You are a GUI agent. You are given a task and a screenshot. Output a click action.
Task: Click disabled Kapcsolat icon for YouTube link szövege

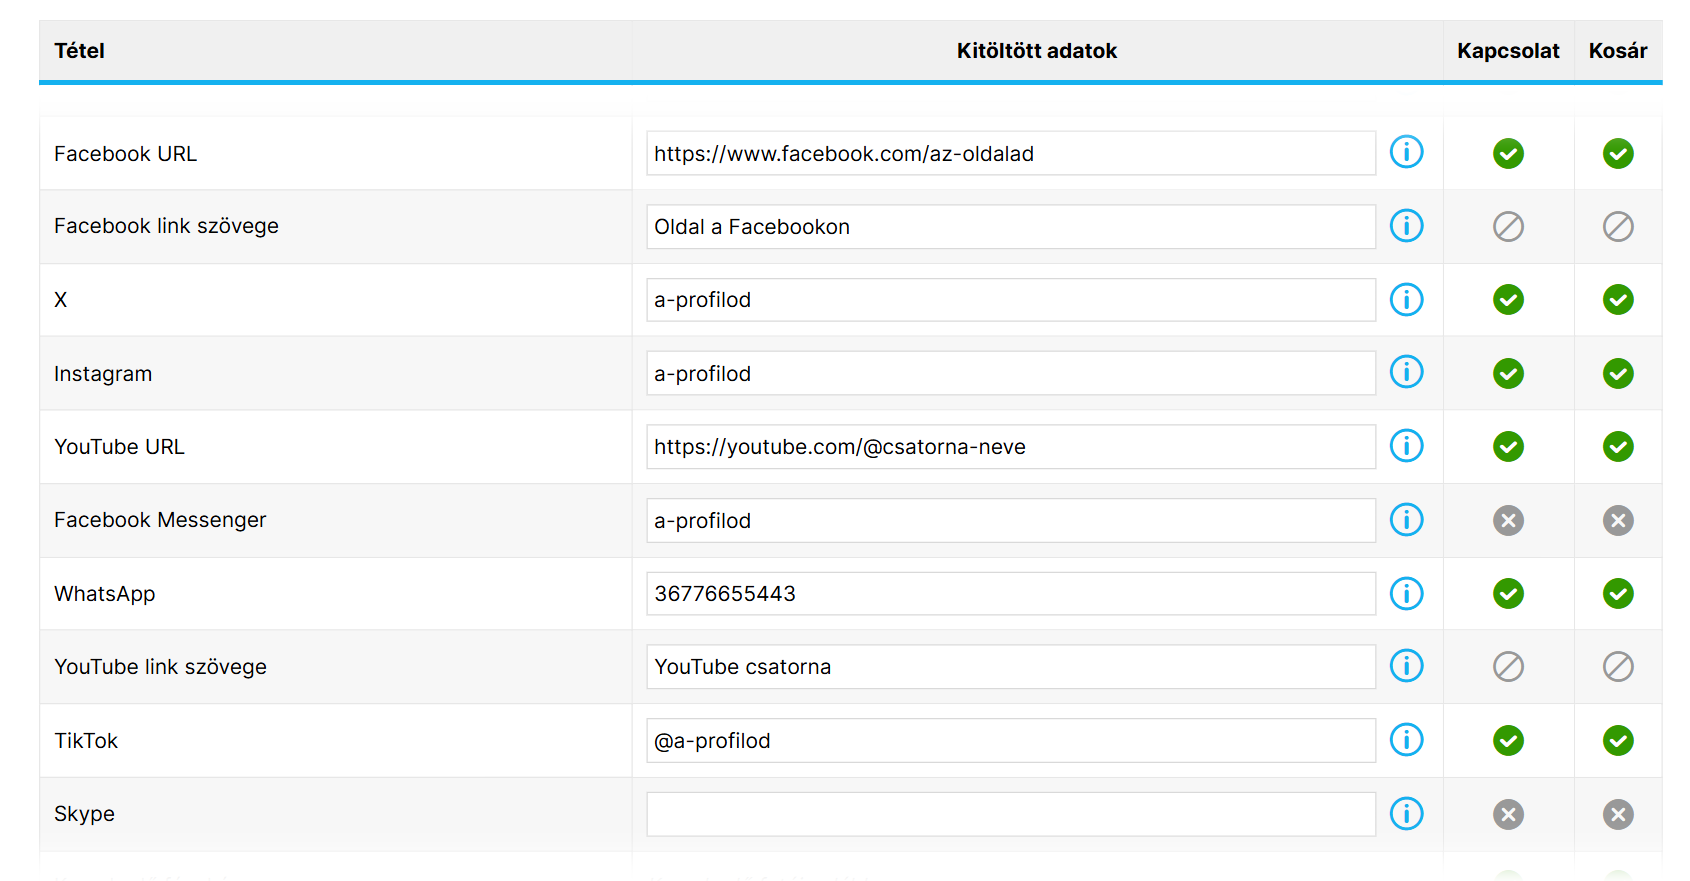pos(1508,667)
